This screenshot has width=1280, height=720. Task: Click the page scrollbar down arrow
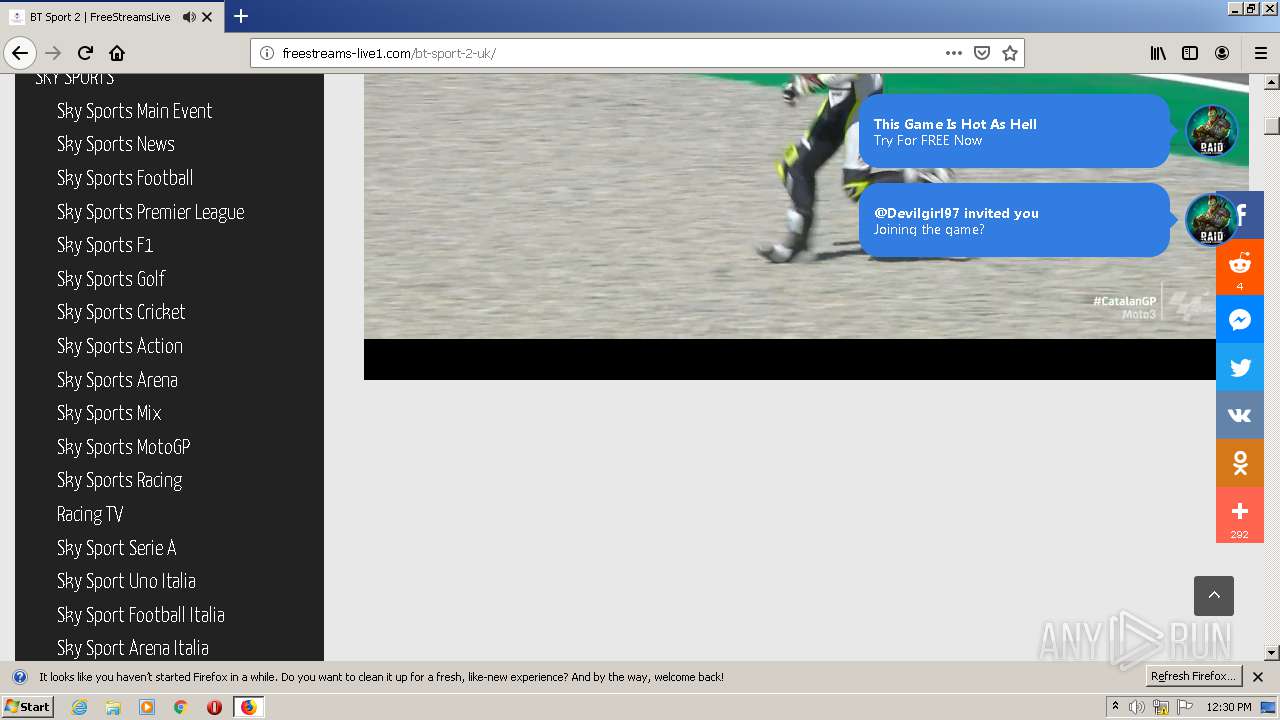pos(1272,653)
